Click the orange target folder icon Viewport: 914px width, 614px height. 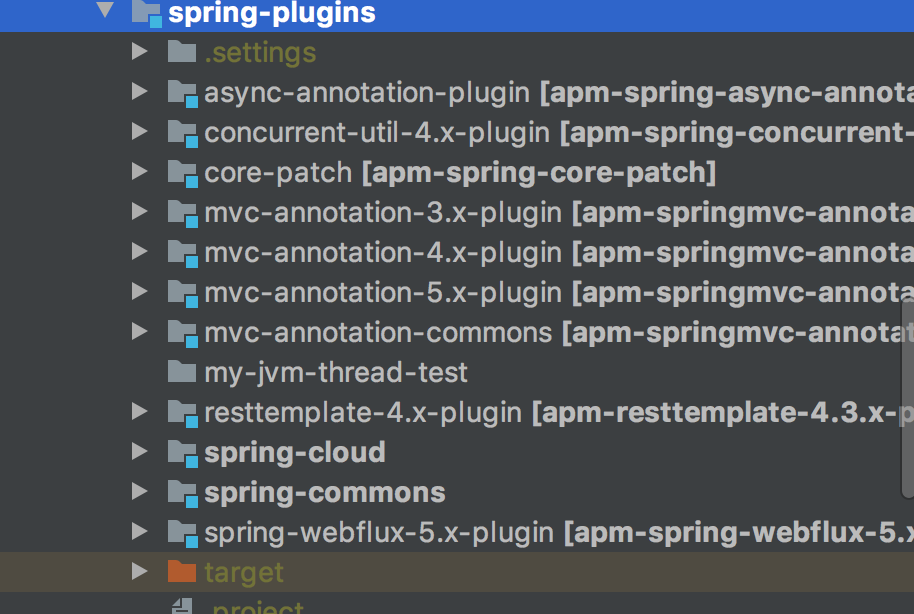[x=181, y=572]
